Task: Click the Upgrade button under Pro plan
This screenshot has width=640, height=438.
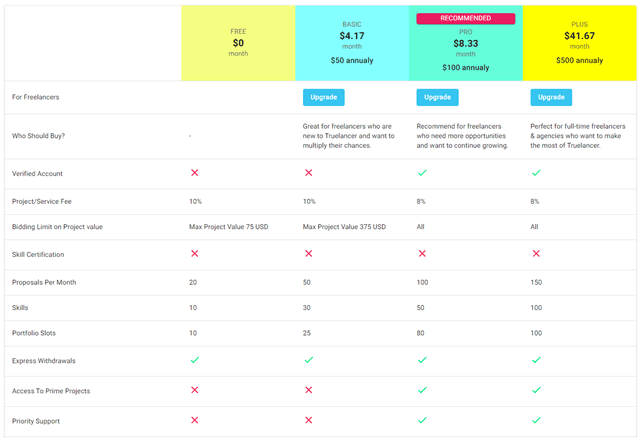Action: 437,97
